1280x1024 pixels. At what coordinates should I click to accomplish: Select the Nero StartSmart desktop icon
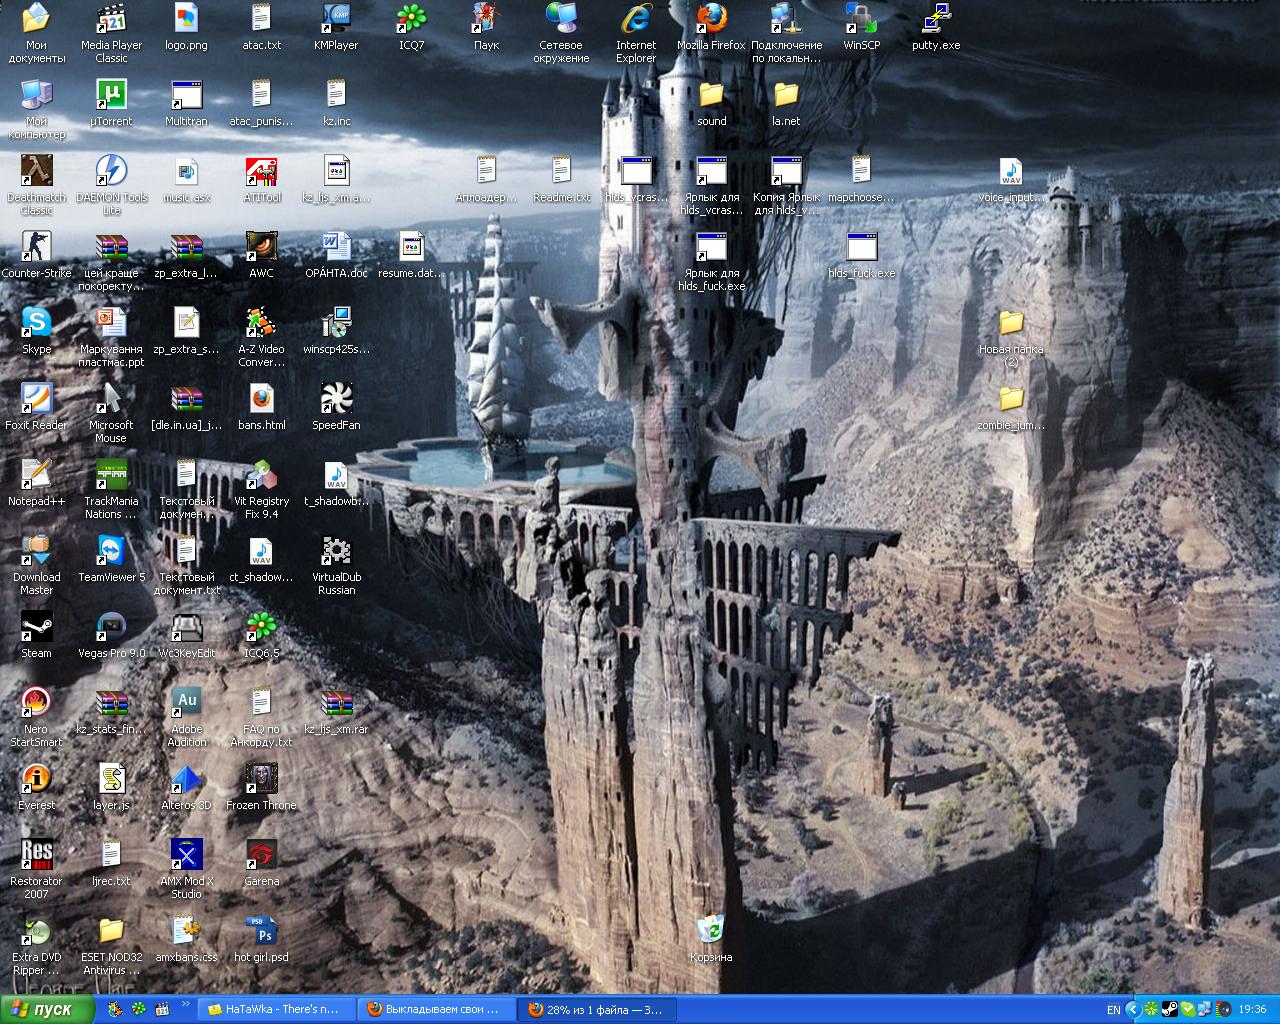pyautogui.click(x=36, y=717)
